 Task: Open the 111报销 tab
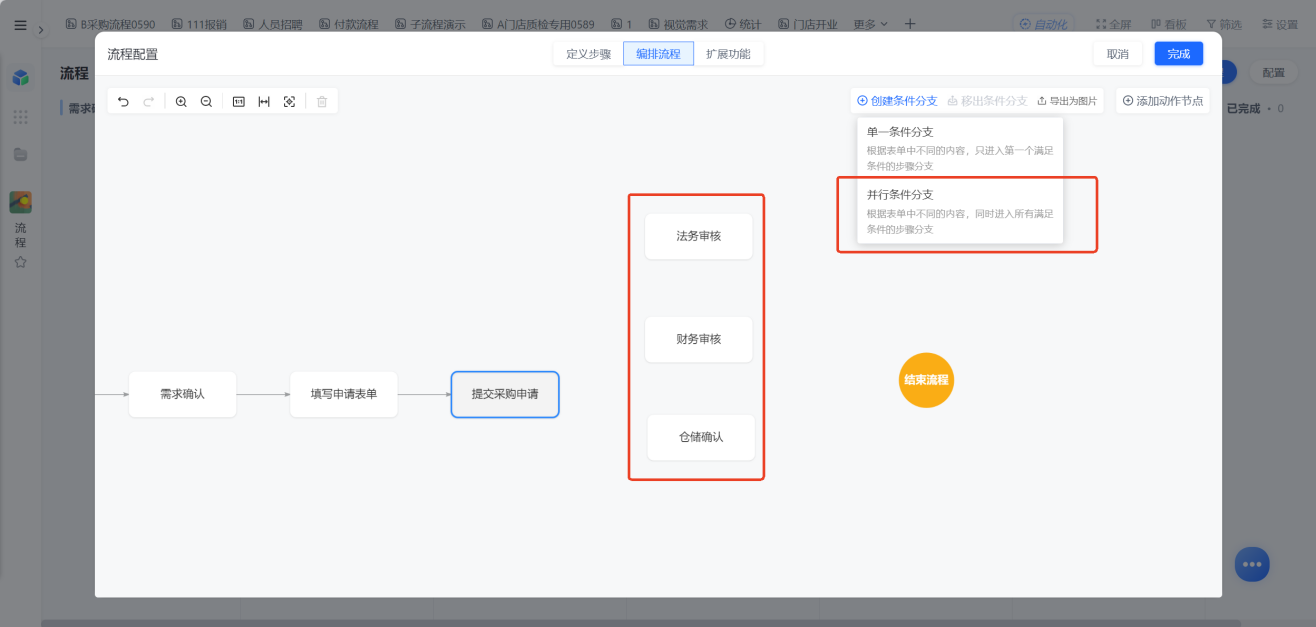(x=198, y=24)
